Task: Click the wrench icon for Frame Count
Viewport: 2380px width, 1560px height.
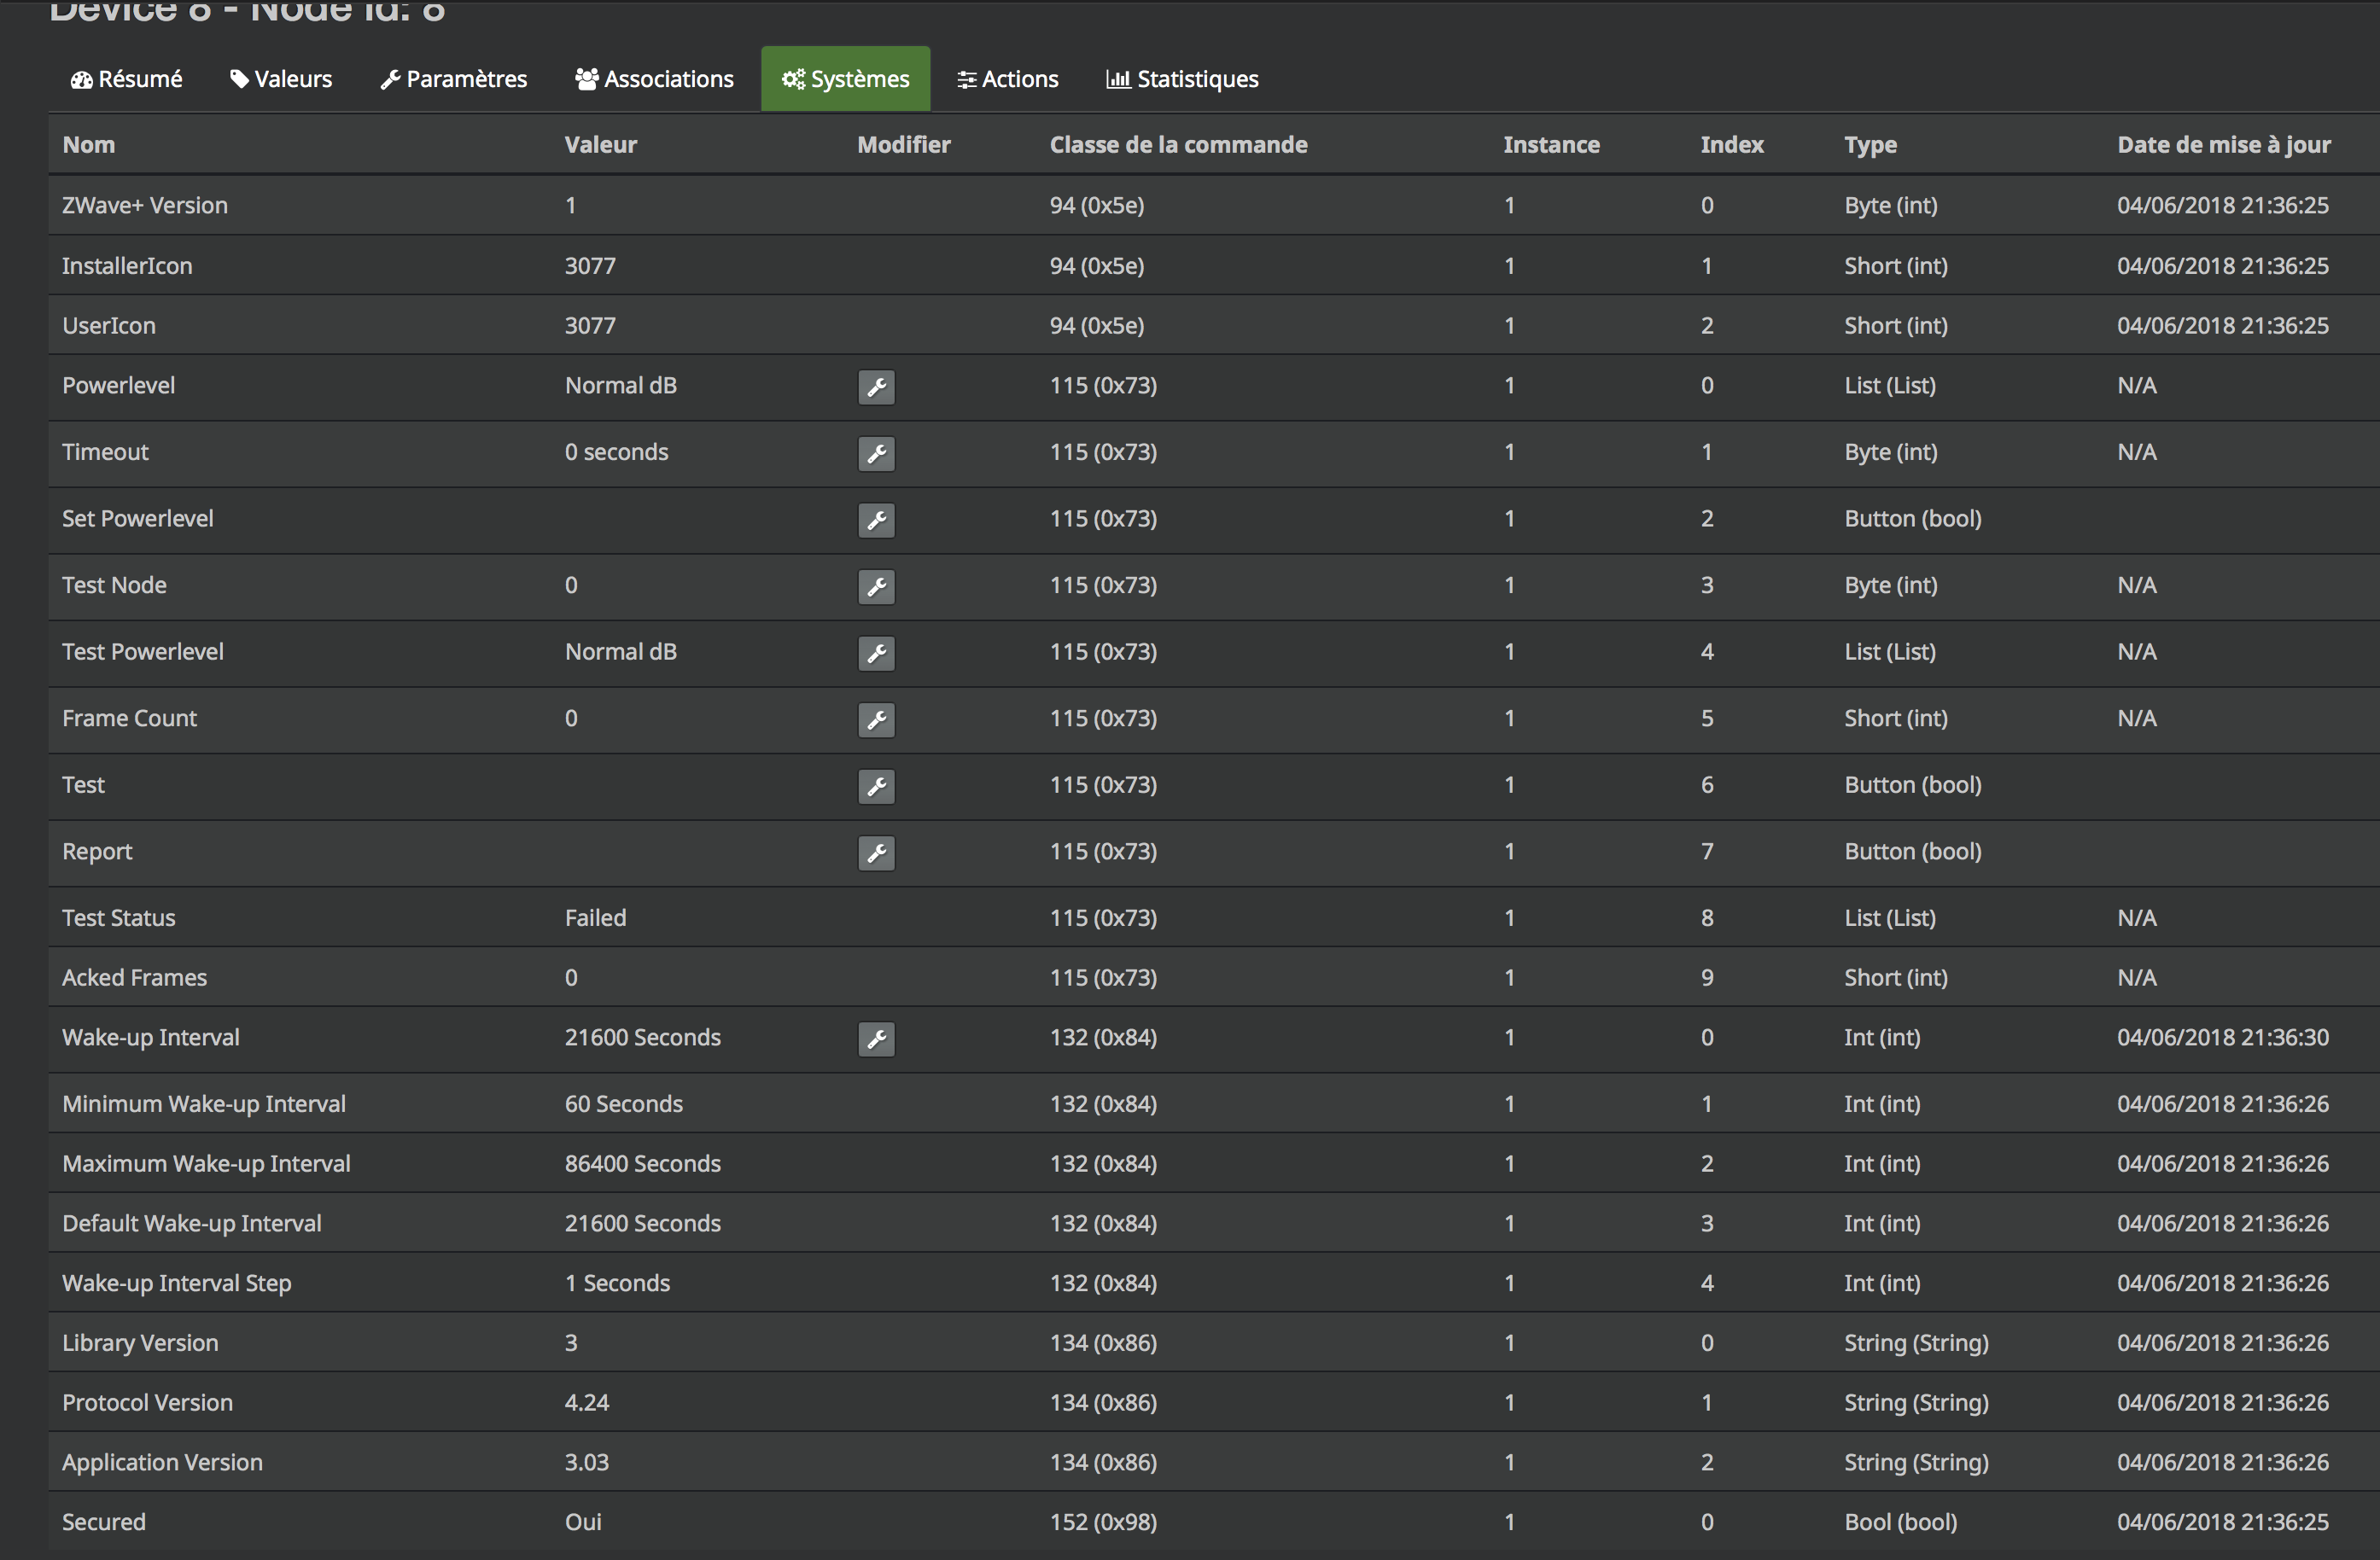Action: [876, 720]
